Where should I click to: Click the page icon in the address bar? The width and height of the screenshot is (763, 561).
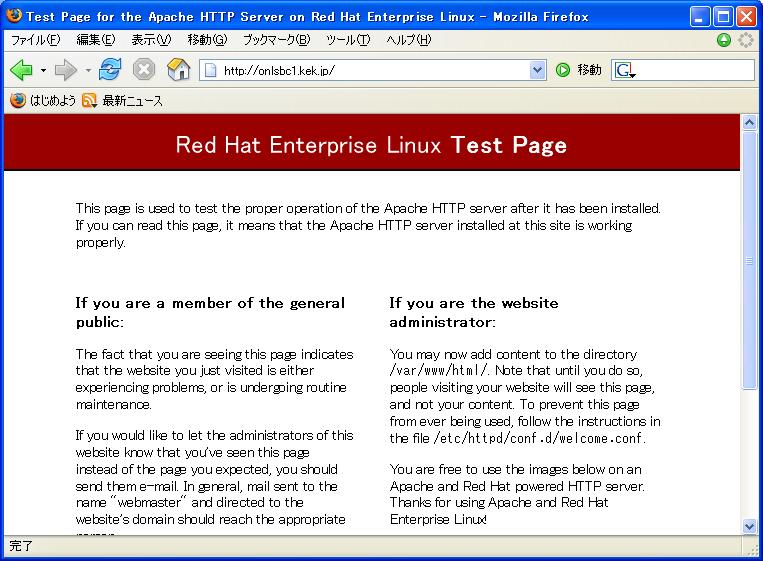point(210,71)
